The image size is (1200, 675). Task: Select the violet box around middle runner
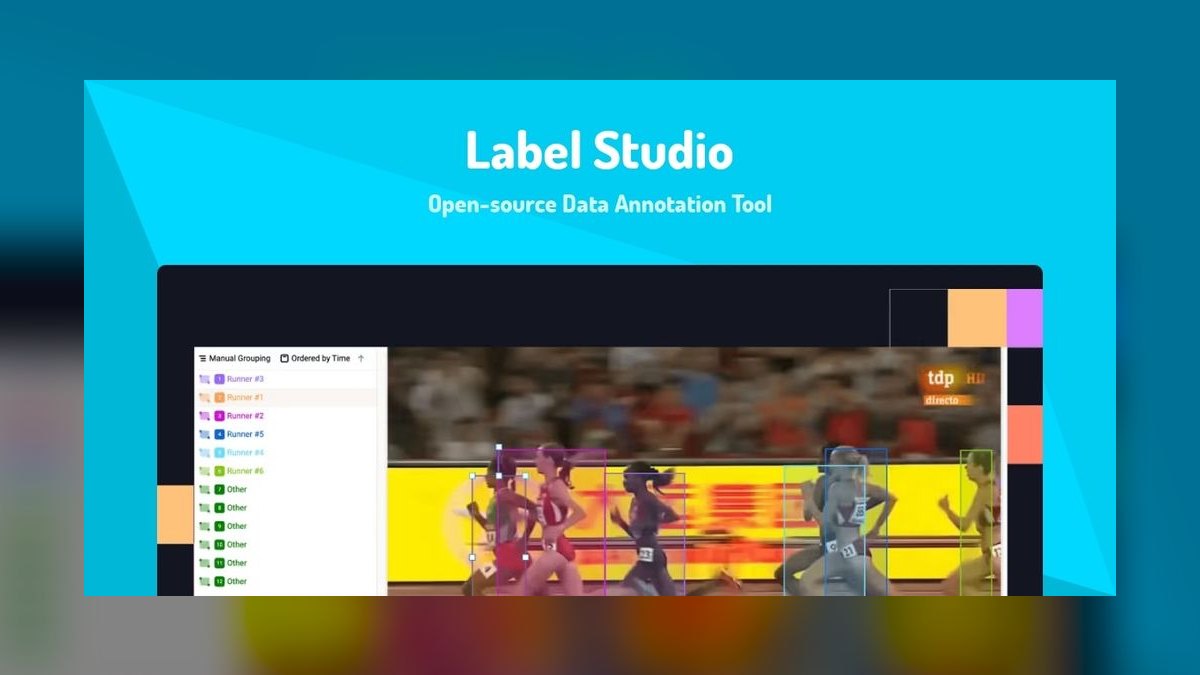point(645,534)
